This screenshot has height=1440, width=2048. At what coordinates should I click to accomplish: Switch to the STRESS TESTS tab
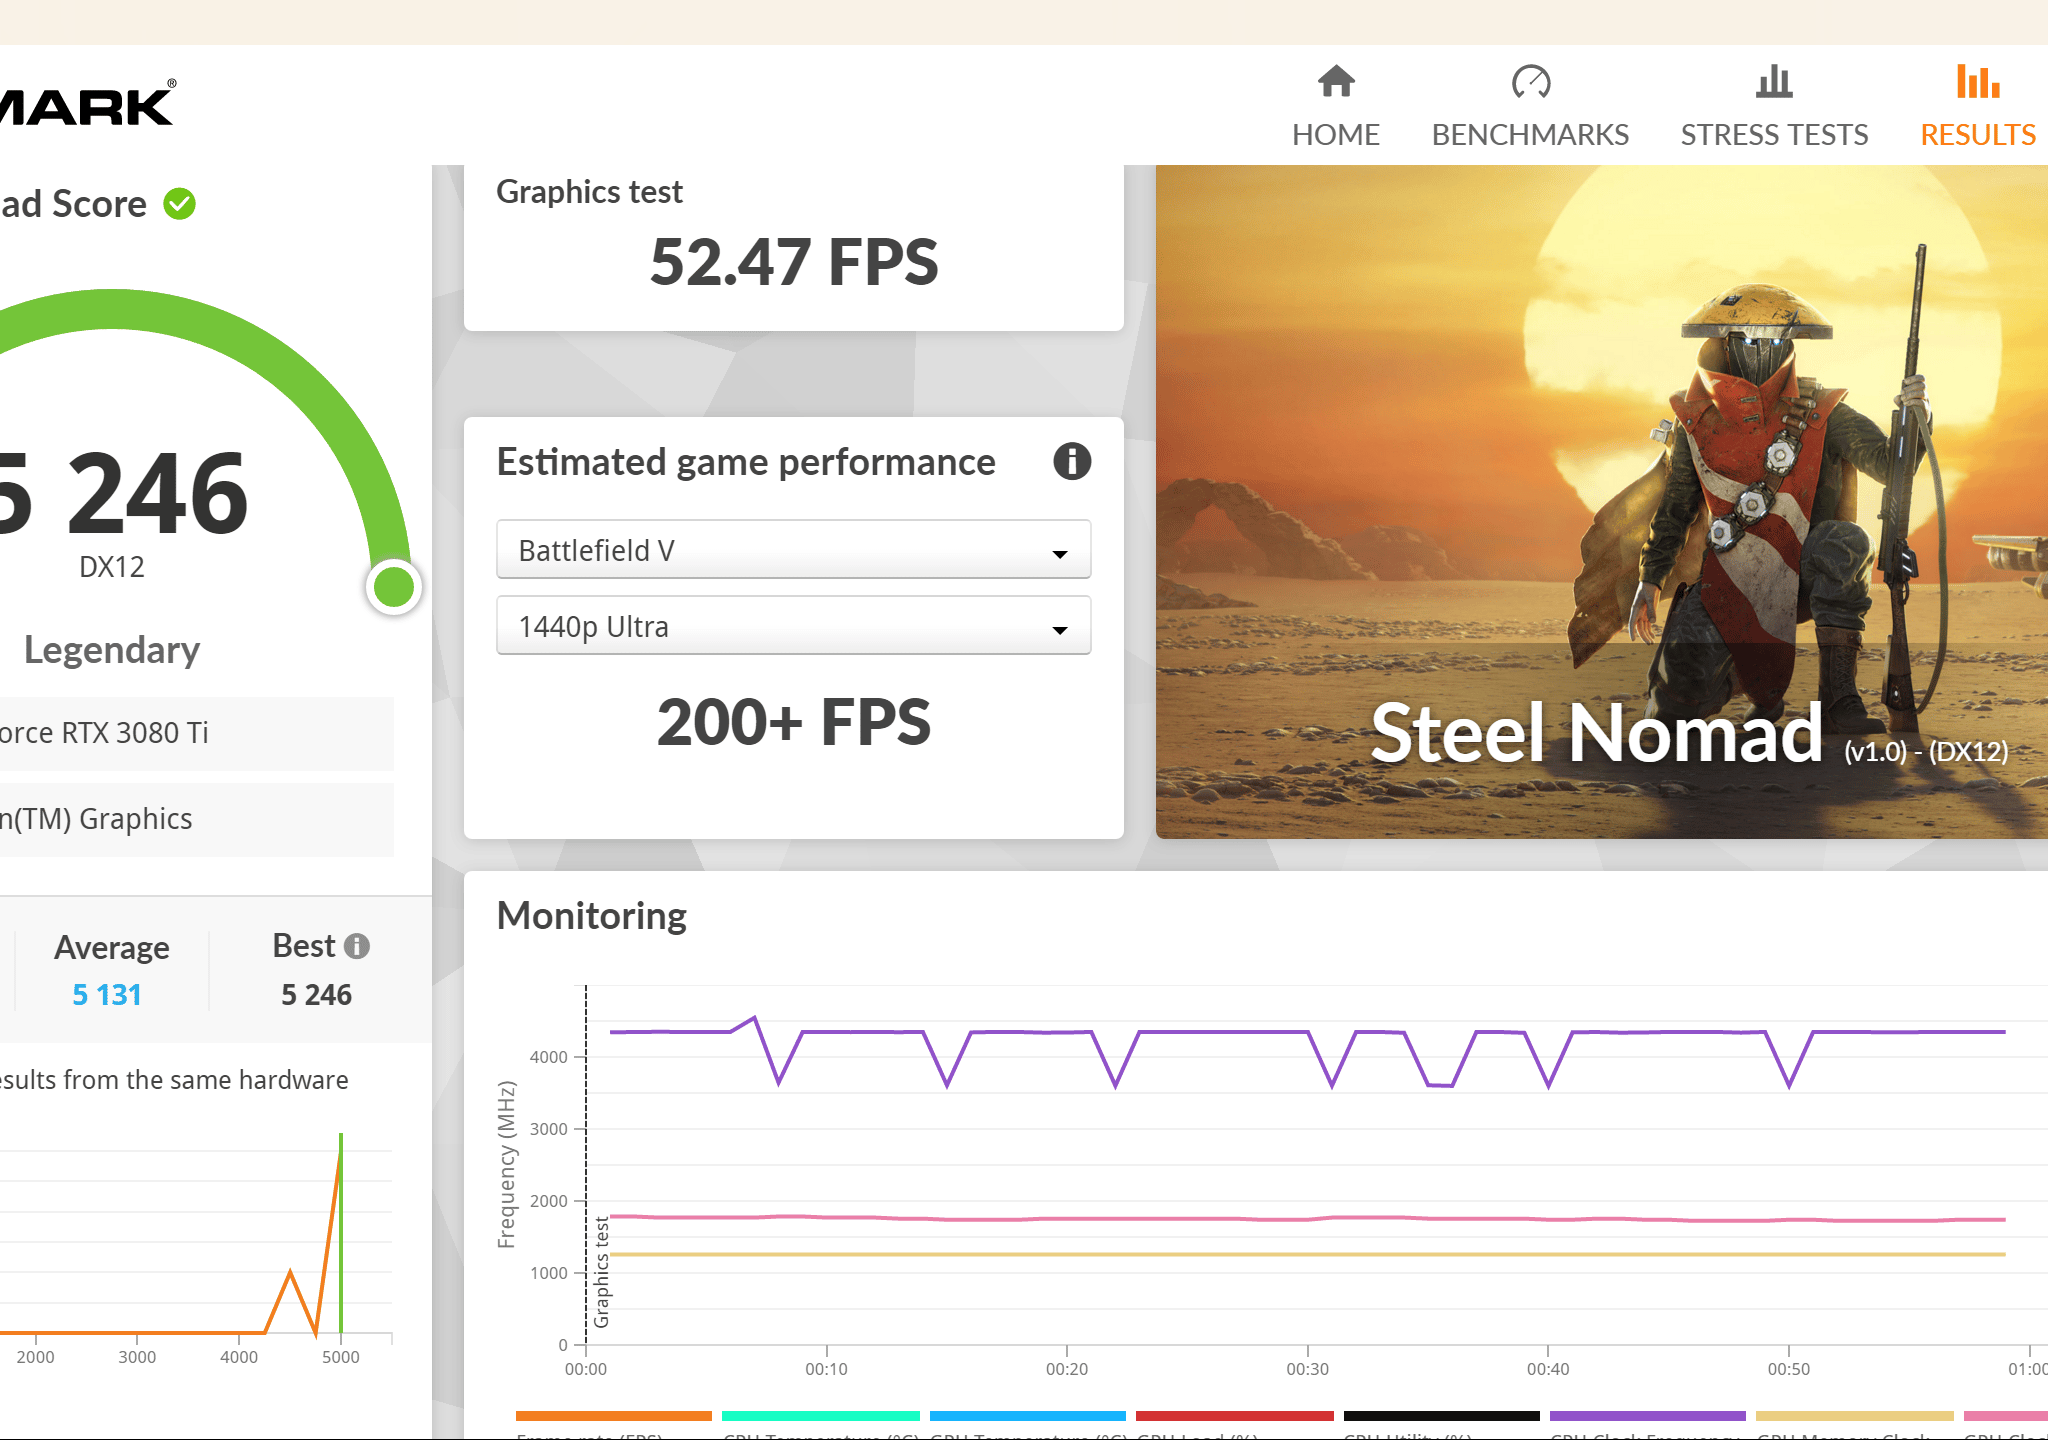(1774, 134)
